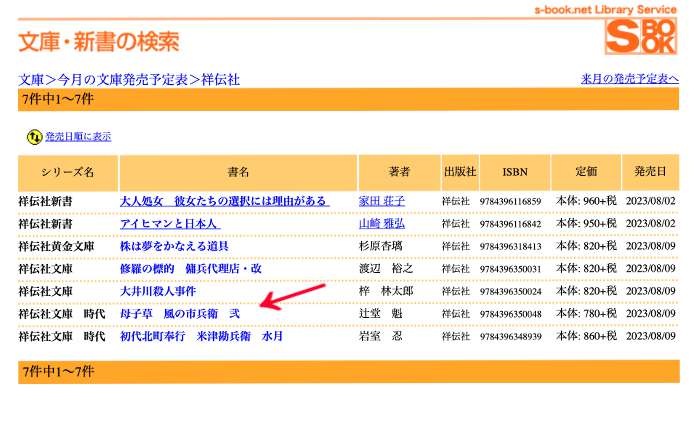Open the book アイヒマンと日本人

coord(169,224)
